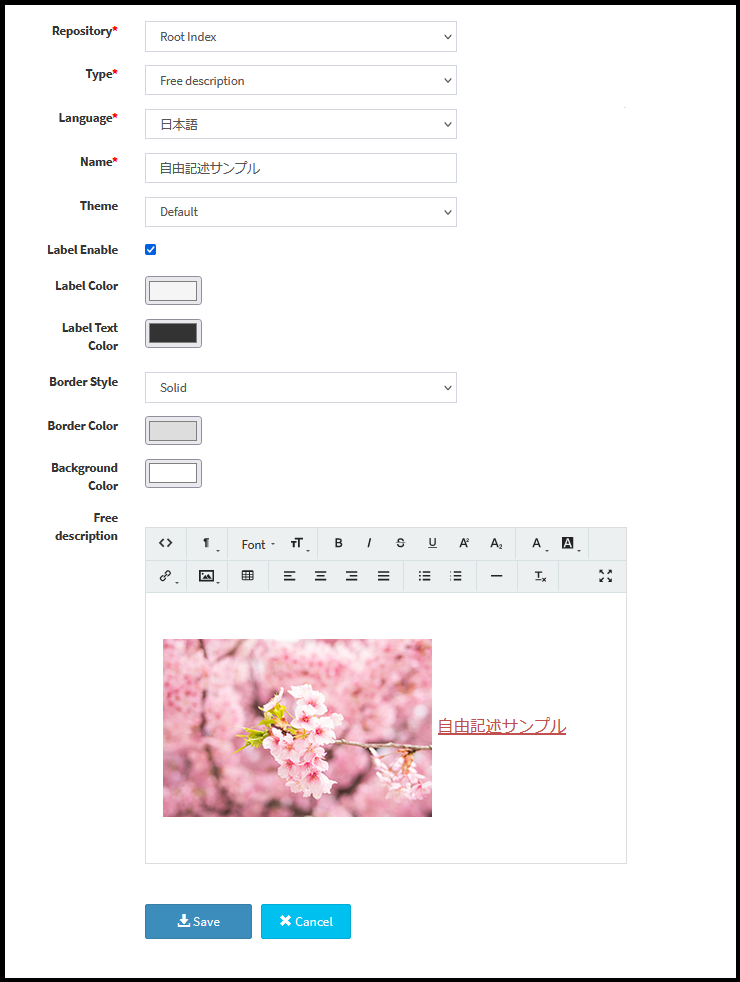Viewport: 740px width, 982px height.
Task: Apply italic formatting in editor toolbar
Action: pyautogui.click(x=369, y=543)
